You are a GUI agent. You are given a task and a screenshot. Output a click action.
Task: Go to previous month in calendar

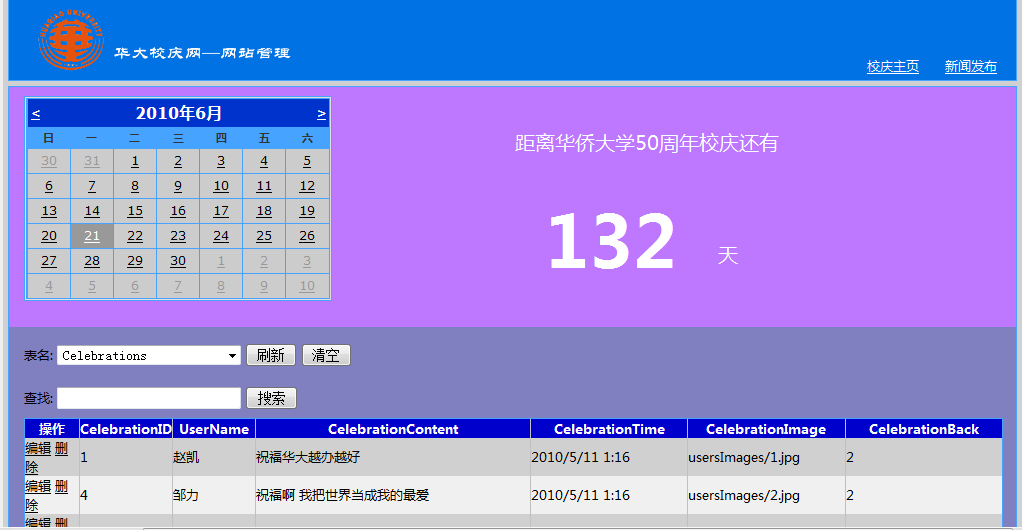[36, 114]
